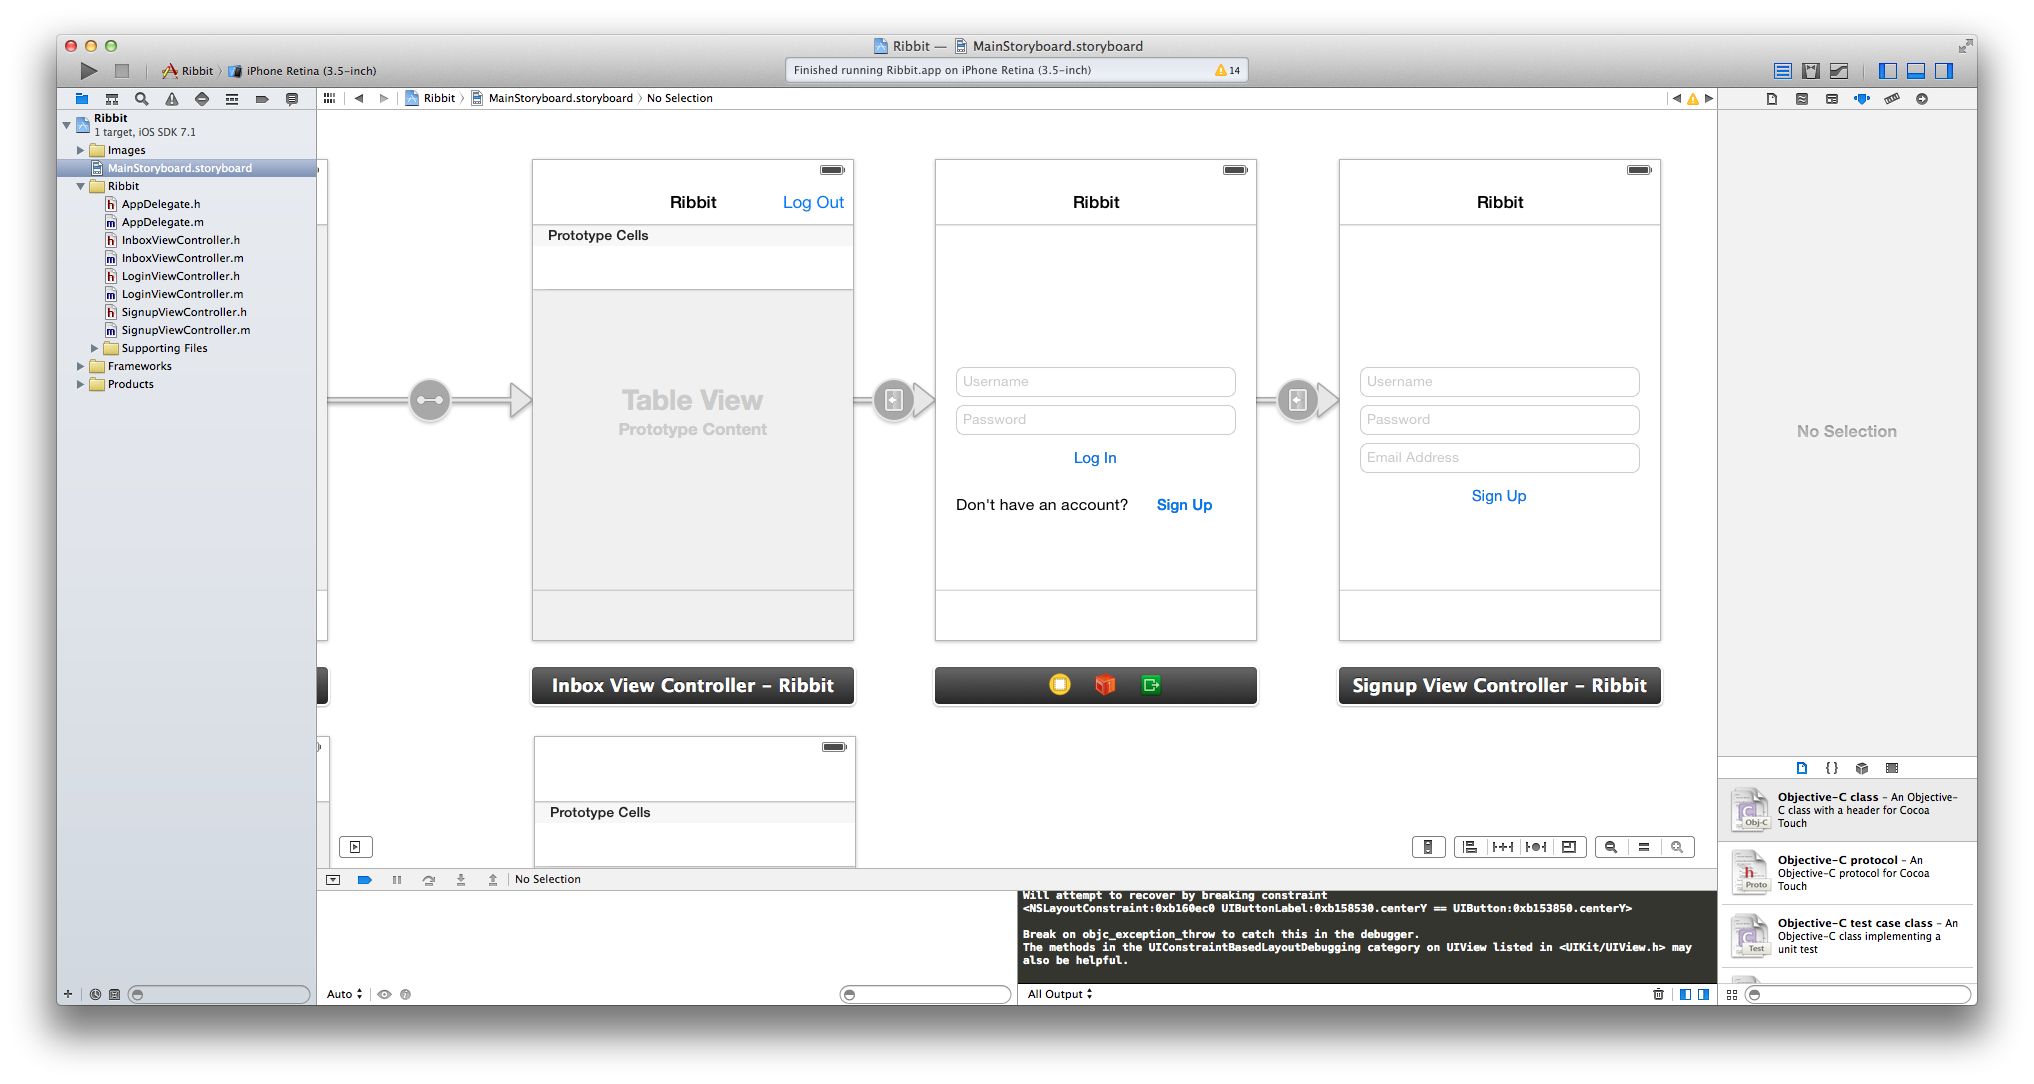Open the Search navigator magnifier icon
The height and width of the screenshot is (1084, 2034).
click(x=141, y=99)
